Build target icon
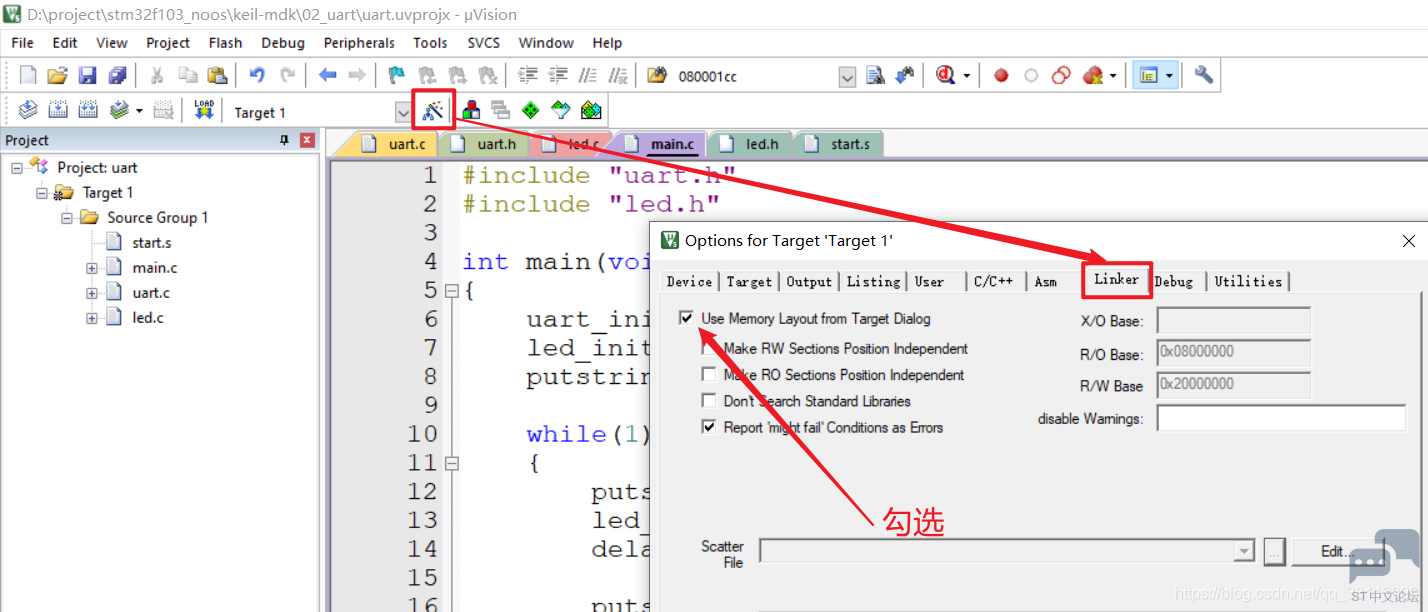The image size is (1428, 612). coord(58,110)
